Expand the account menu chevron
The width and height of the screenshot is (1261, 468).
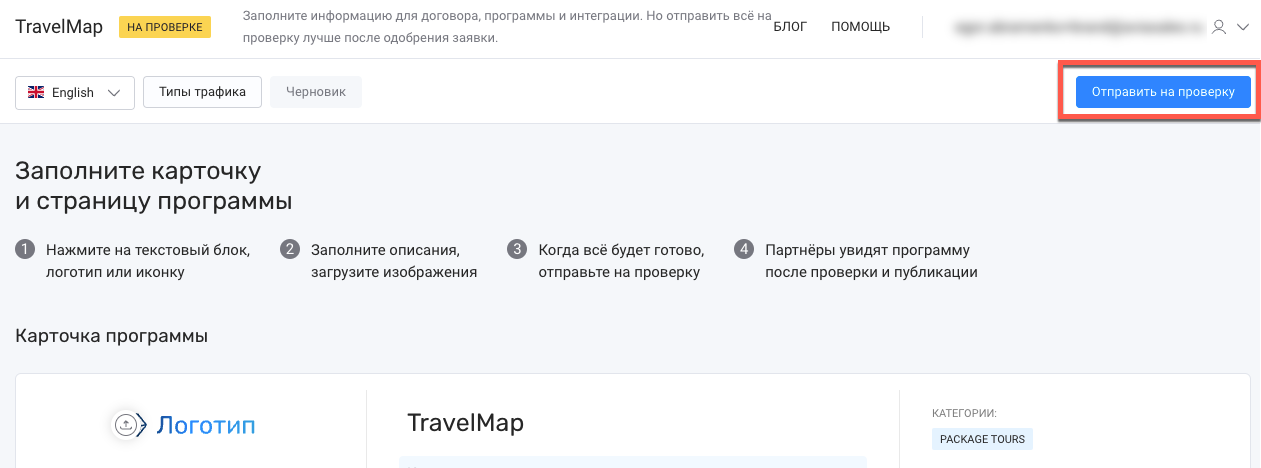pyautogui.click(x=1243, y=28)
